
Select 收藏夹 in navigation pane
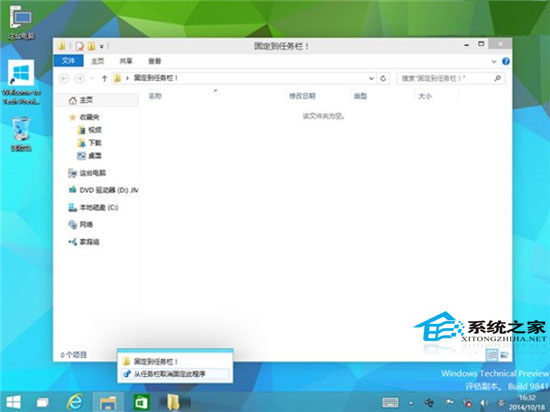(85, 117)
